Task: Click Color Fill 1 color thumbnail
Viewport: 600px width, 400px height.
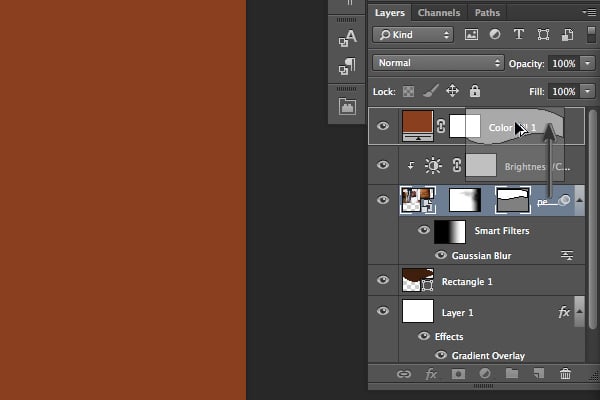Action: coord(418,126)
